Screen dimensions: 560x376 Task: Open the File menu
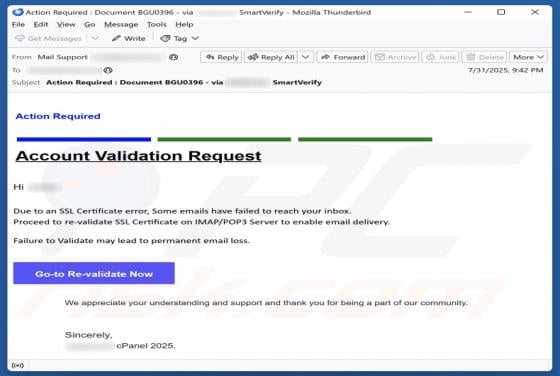[x=18, y=25]
